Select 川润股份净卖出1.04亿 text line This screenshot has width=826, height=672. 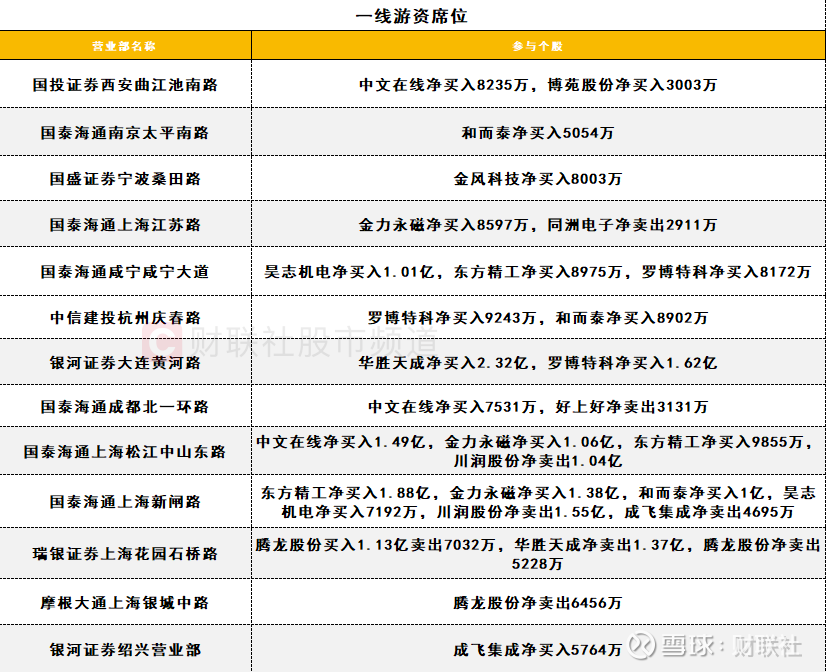coord(538,461)
